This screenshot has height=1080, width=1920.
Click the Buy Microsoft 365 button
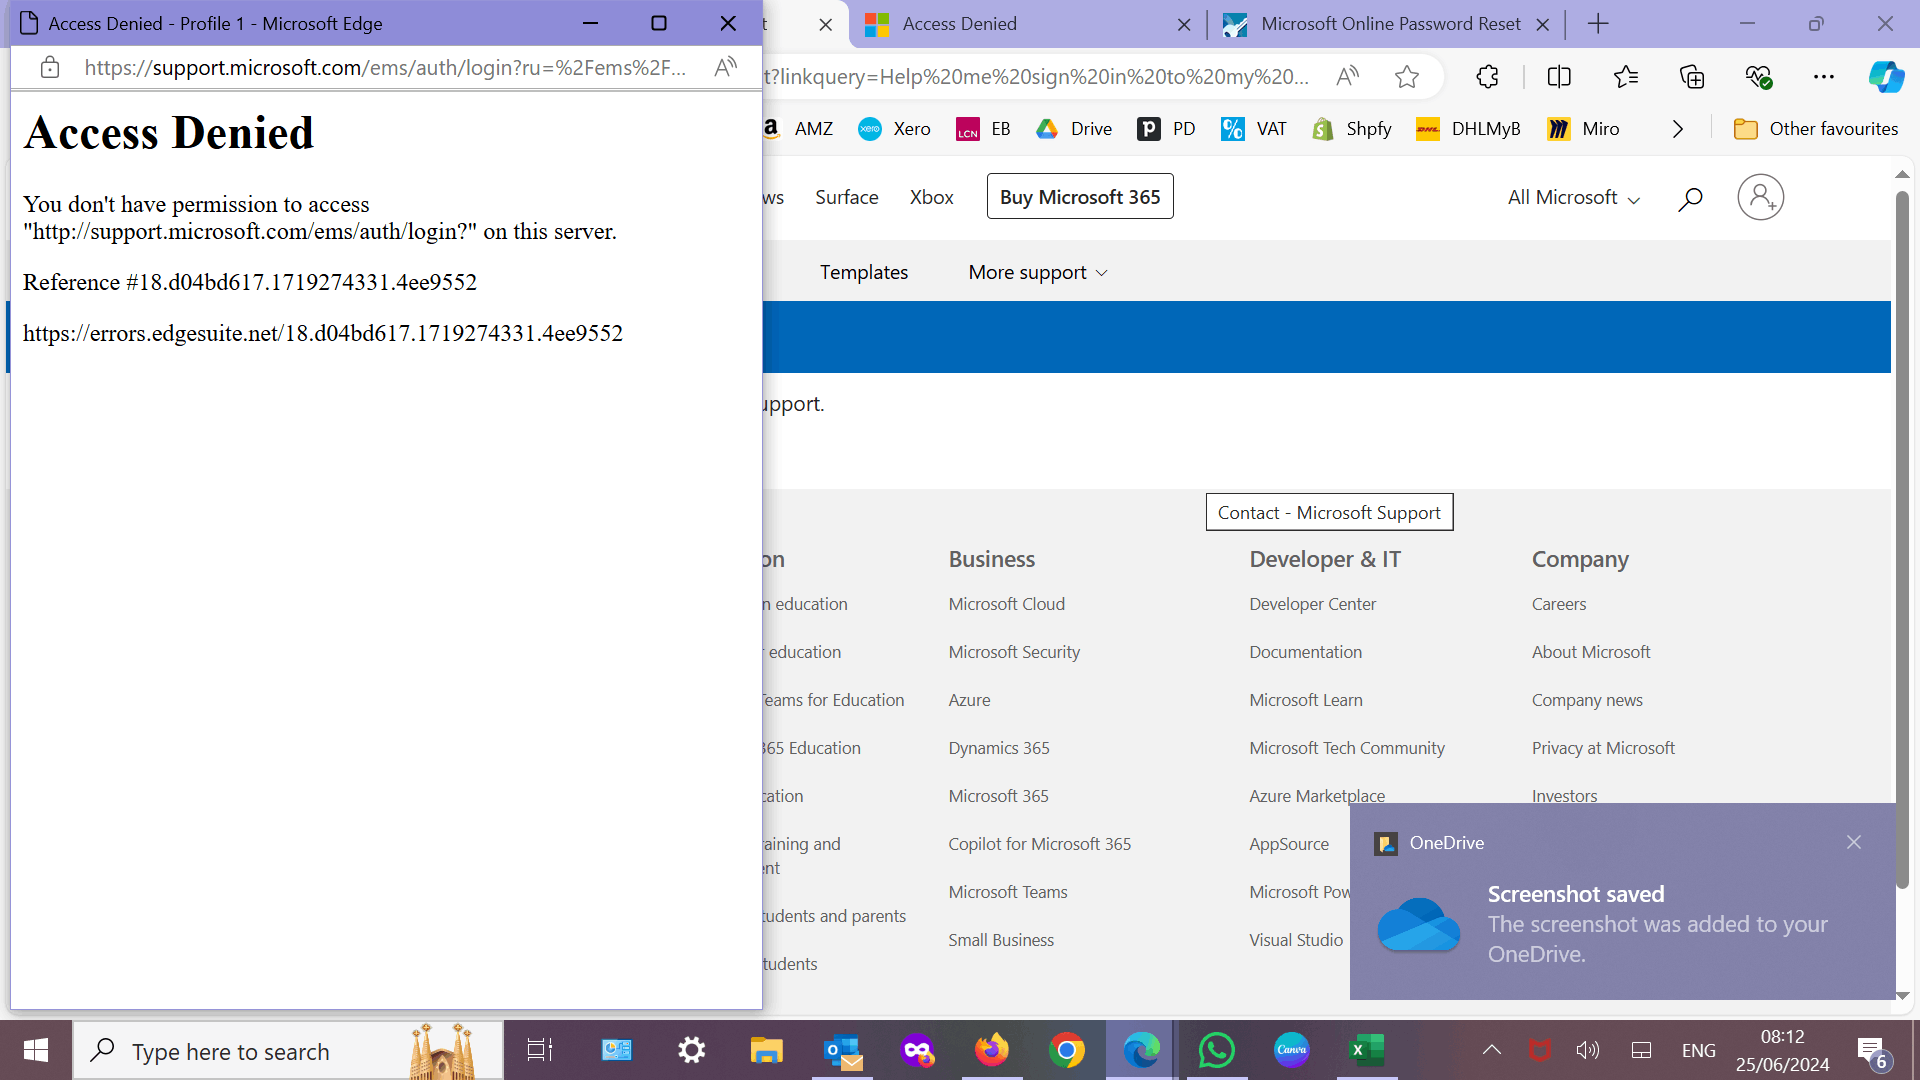[1080, 197]
